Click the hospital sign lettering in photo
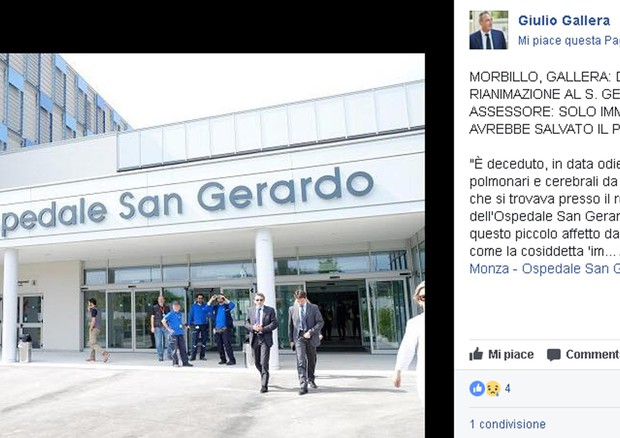 187,202
